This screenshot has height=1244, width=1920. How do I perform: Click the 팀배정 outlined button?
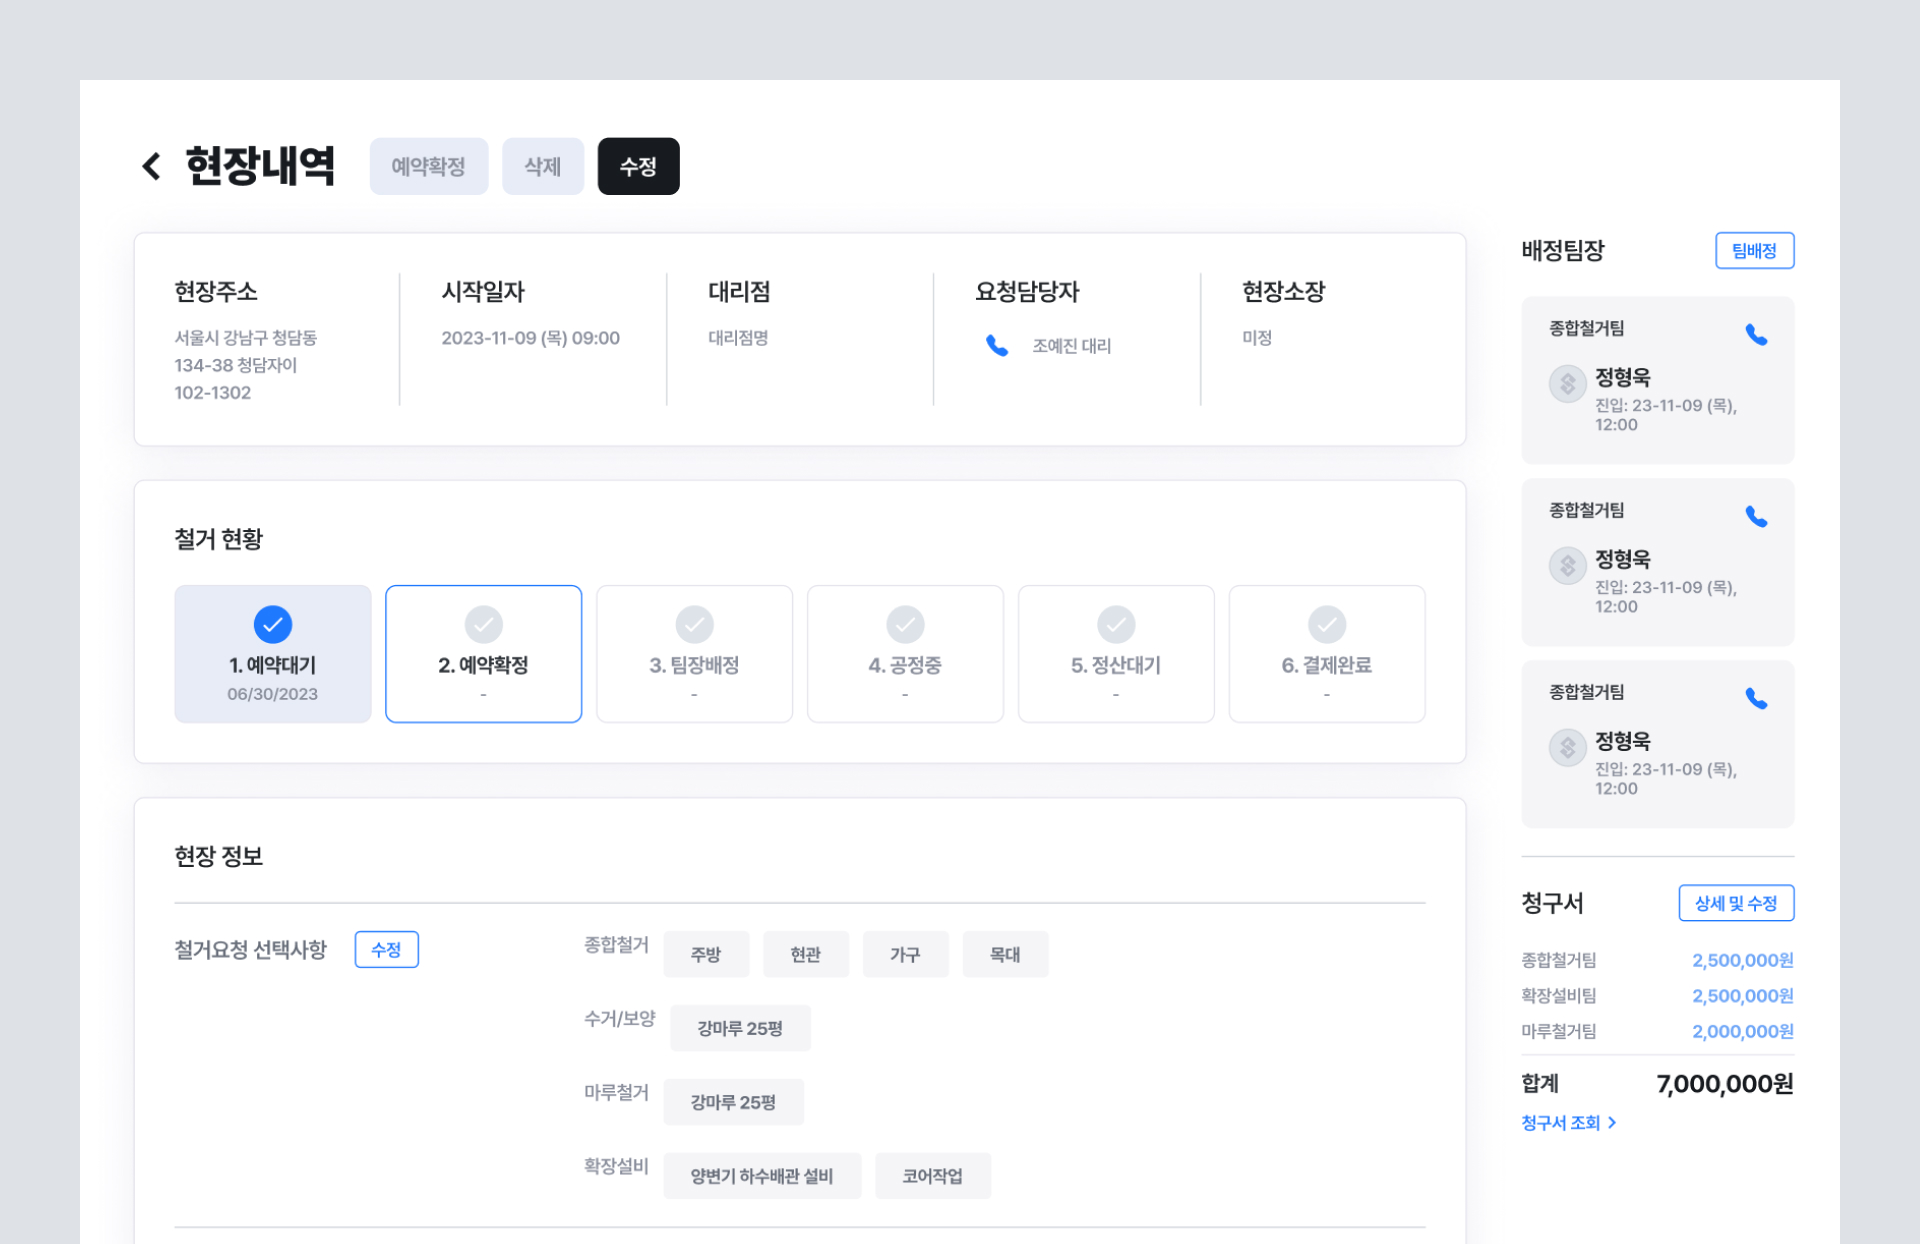[x=1754, y=251]
